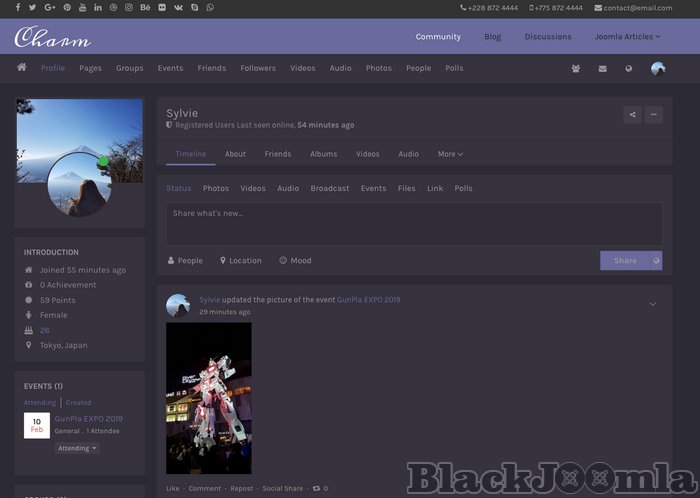Open privacy selector beside Share button
The width and height of the screenshot is (700, 498).
click(657, 261)
